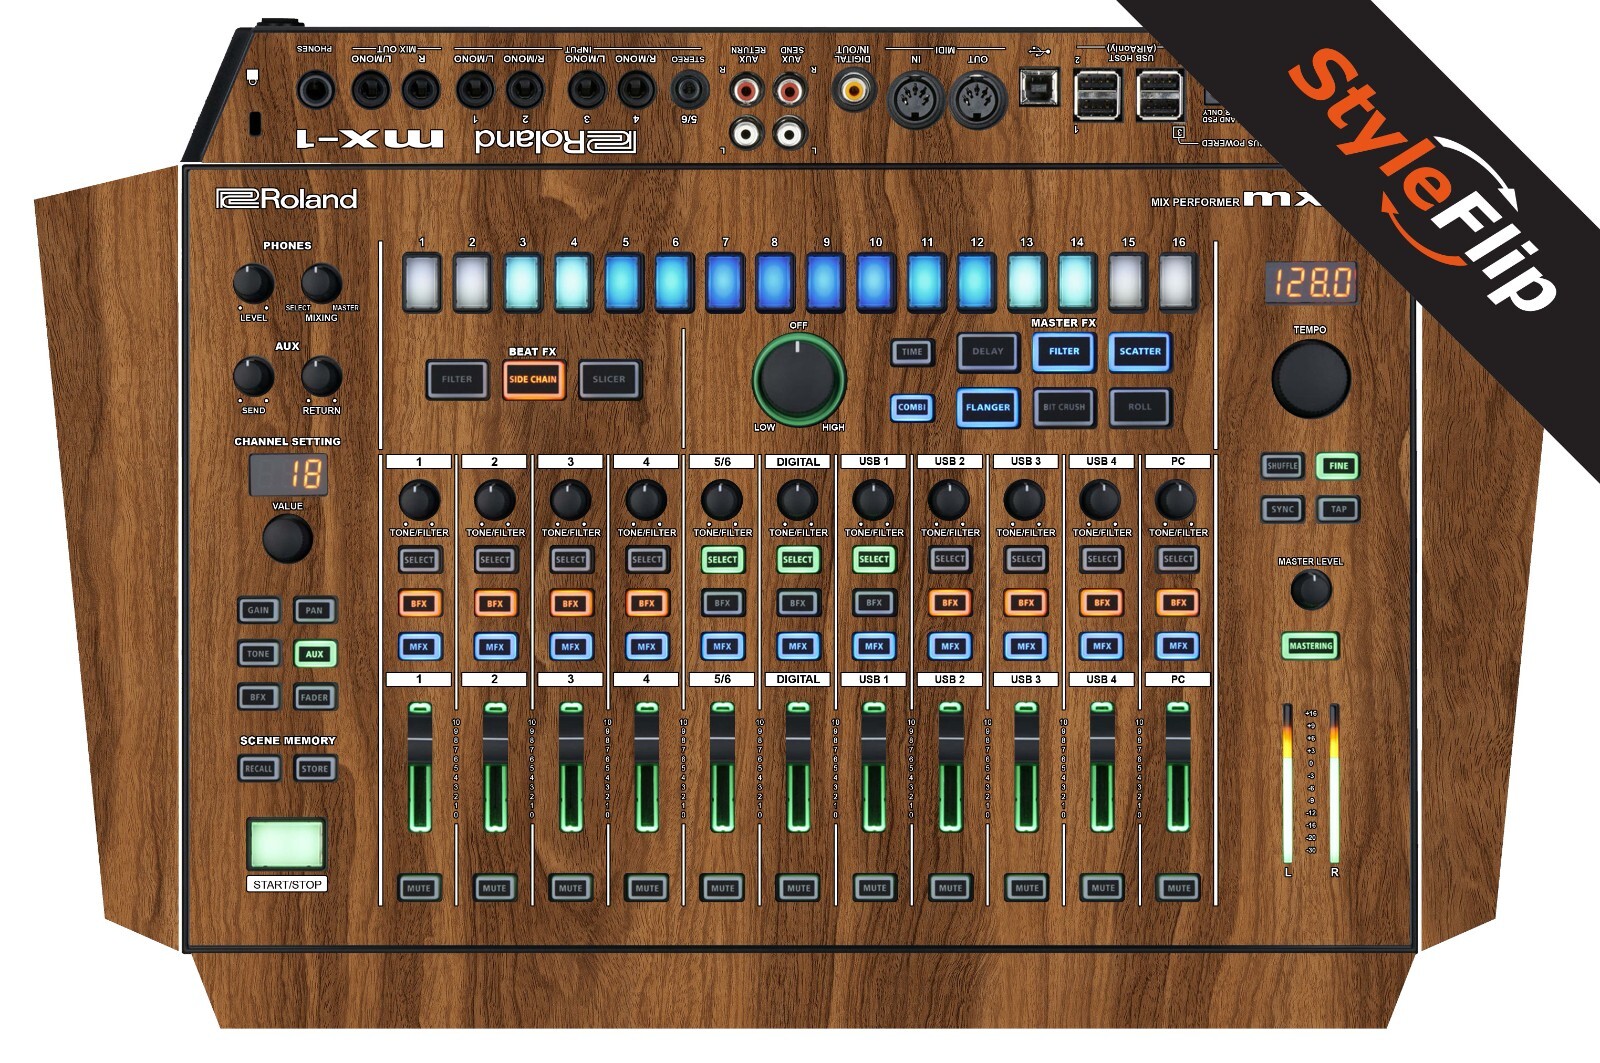
Task: Enable the SCATTER master effect
Action: [x=1140, y=351]
